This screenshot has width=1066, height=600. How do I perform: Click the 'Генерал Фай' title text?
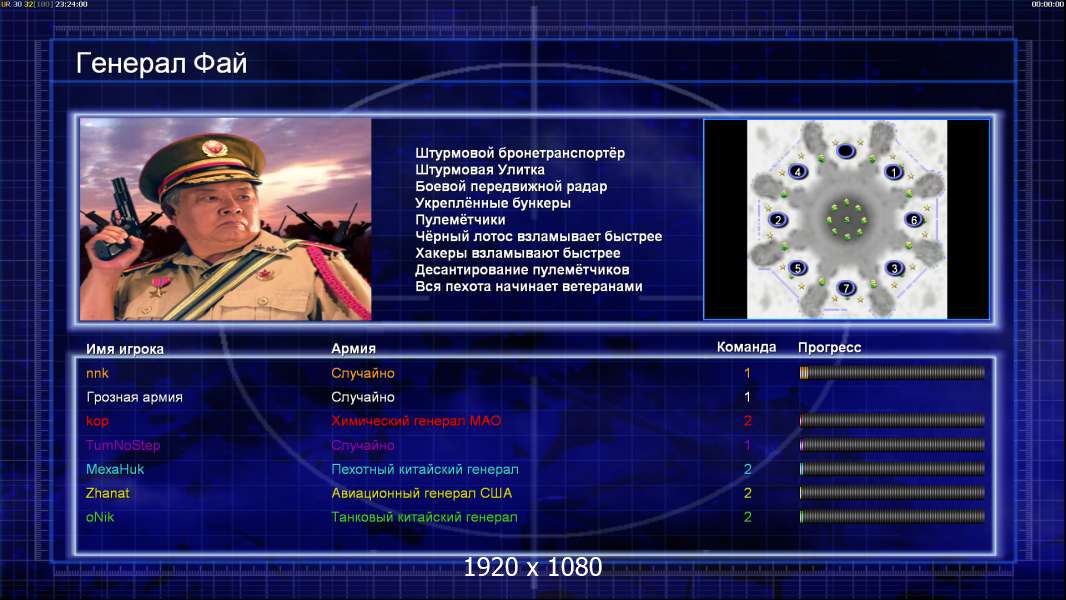[x=161, y=63]
